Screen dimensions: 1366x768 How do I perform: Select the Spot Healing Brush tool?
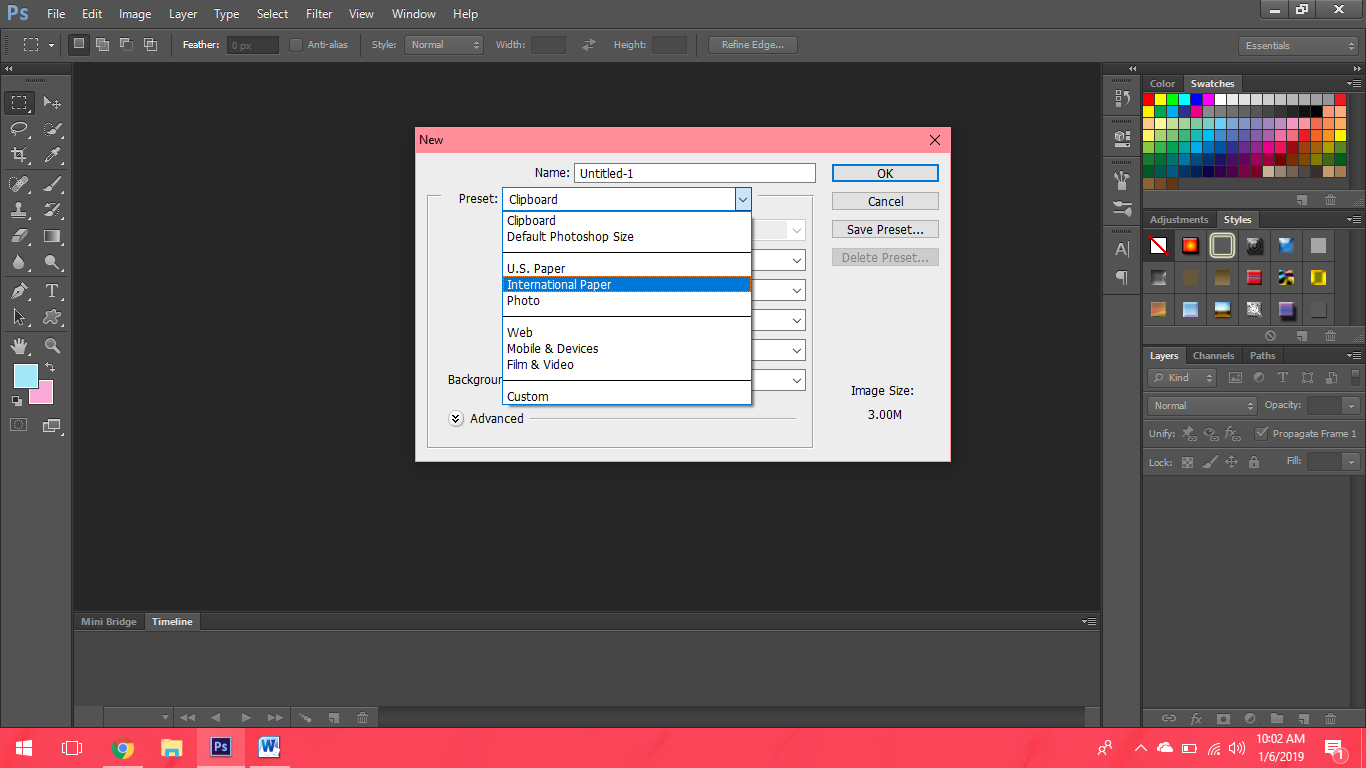point(19,184)
